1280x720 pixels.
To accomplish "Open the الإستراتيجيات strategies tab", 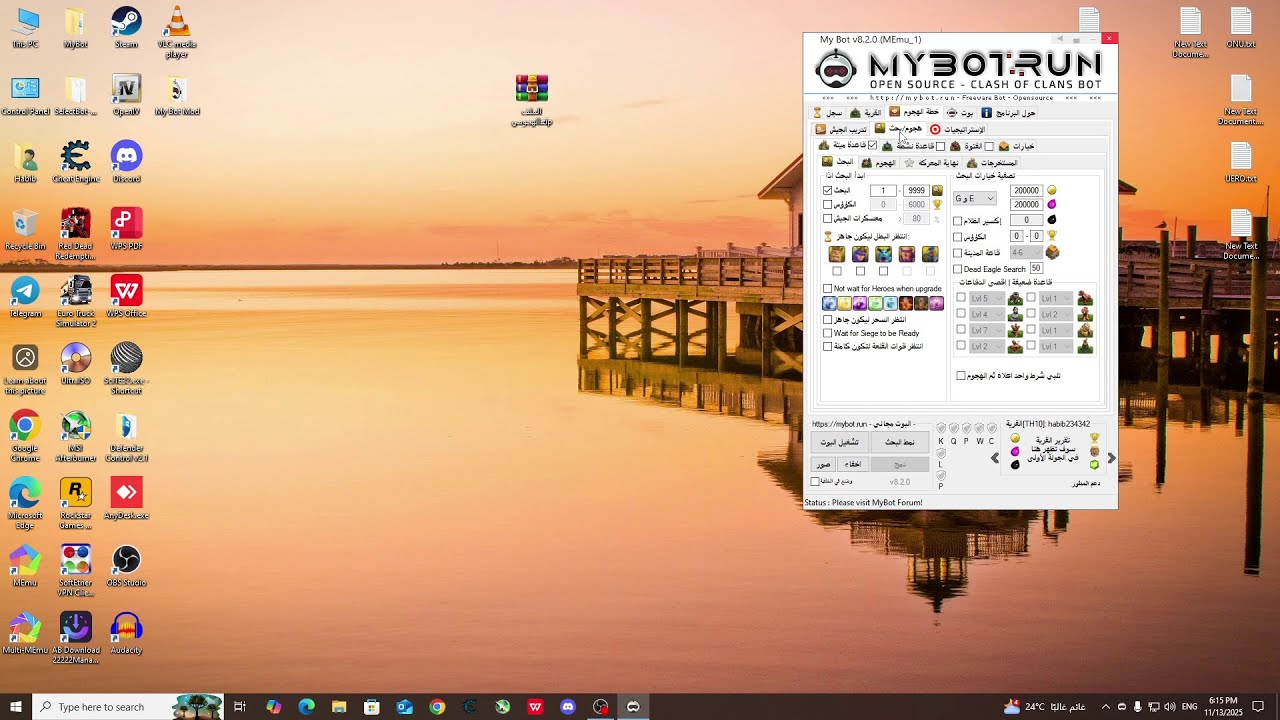I will point(958,129).
